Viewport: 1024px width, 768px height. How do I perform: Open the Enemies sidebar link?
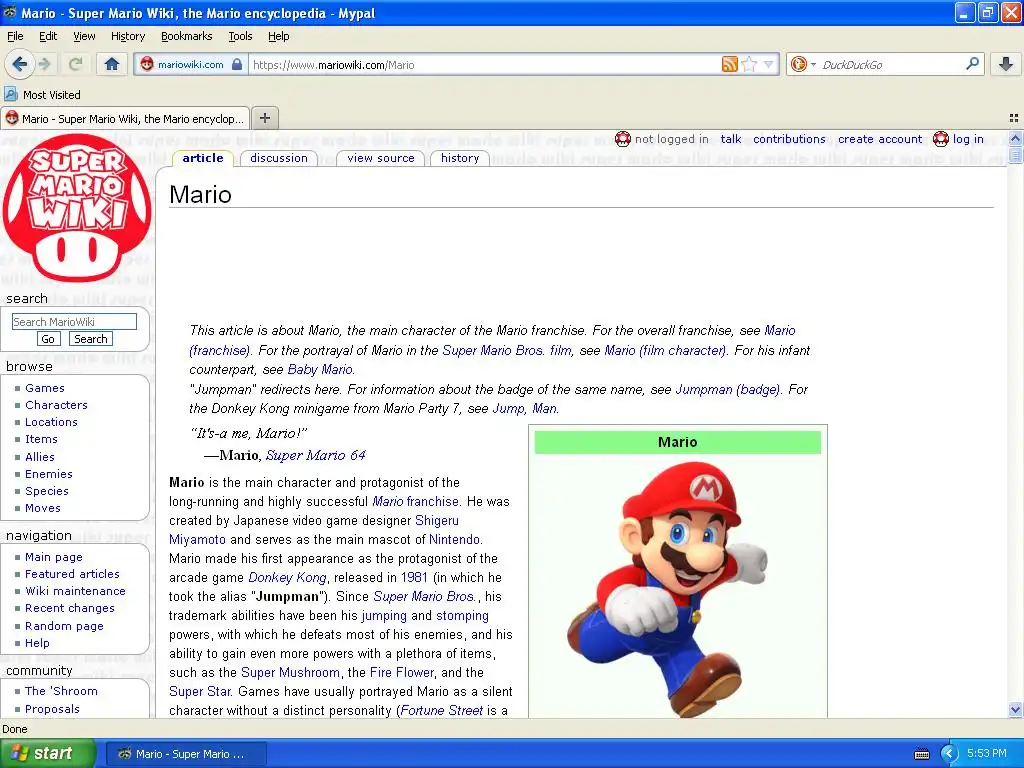(48, 474)
